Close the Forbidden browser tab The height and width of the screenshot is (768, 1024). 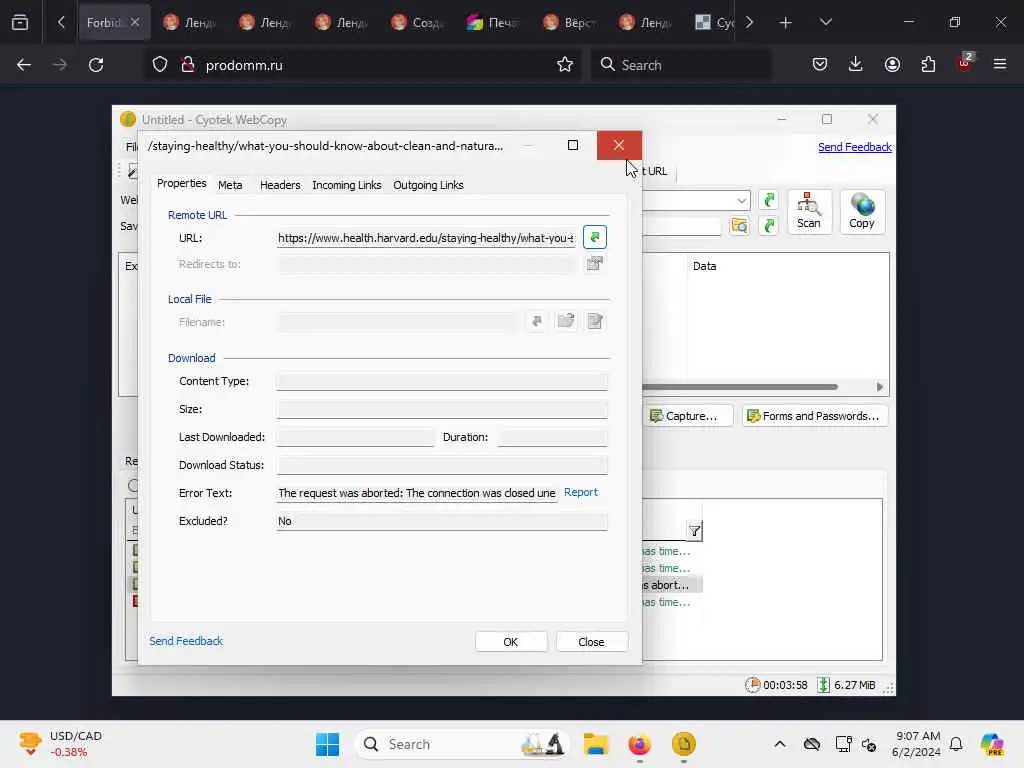(x=135, y=22)
